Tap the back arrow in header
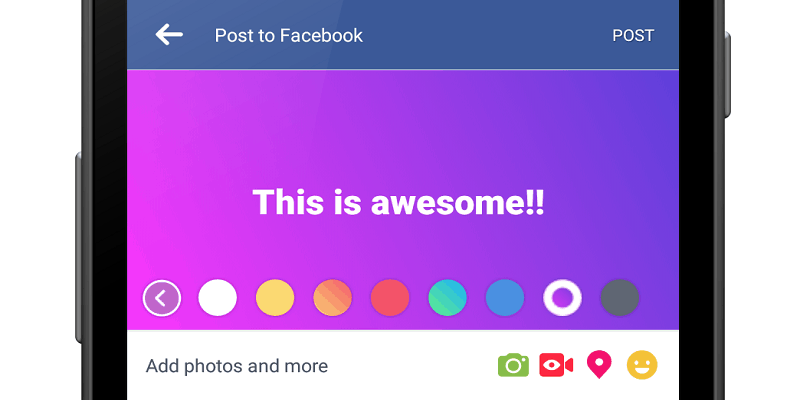800x400 pixels. [x=169, y=35]
